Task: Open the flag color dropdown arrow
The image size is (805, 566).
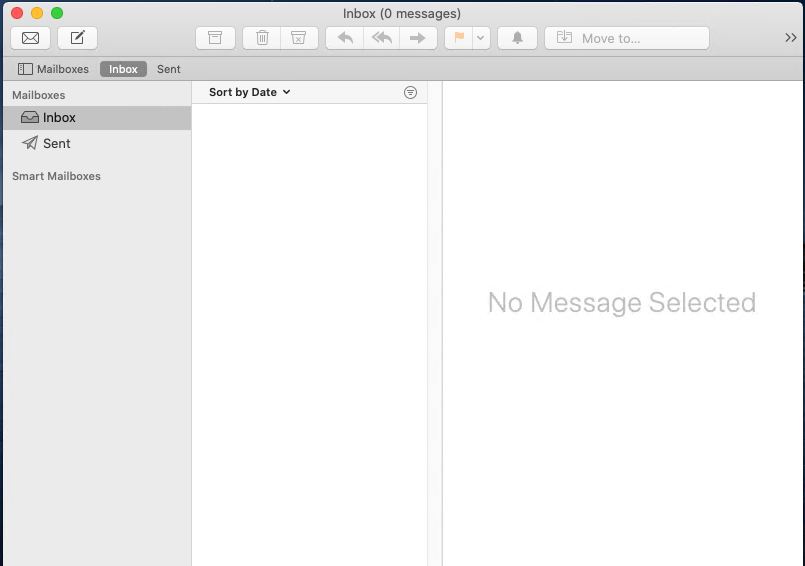Action: pyautogui.click(x=481, y=38)
